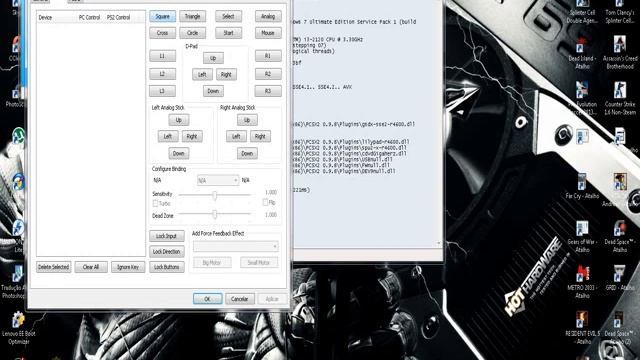Screen dimensions: 640x360
Task: Select the Dead Island - Atalho shortcut
Action: point(582,53)
